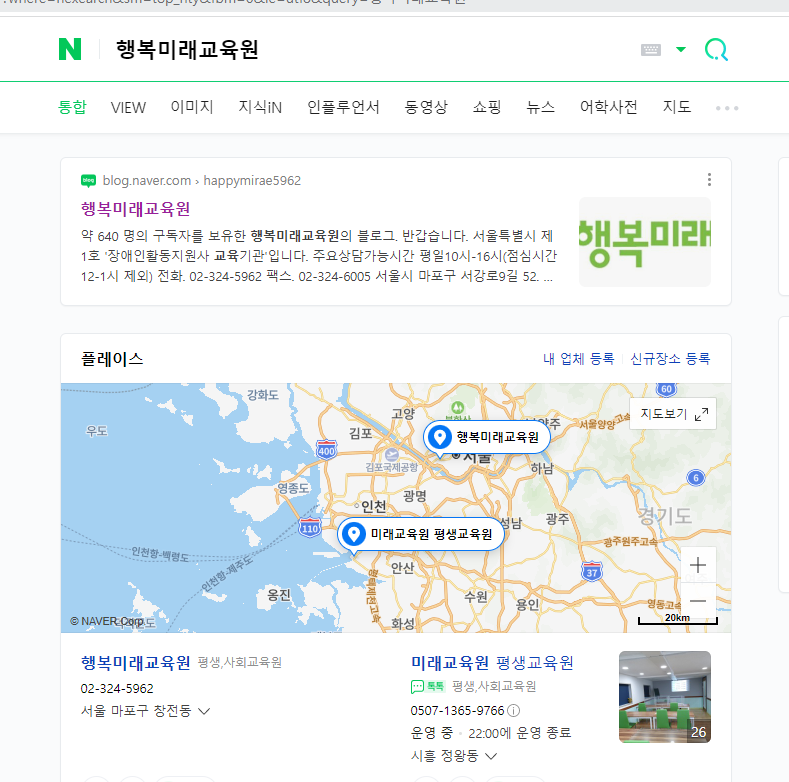Expand the 서울 마포구 창전동 address chevron
The width and height of the screenshot is (789, 782).
pyautogui.click(x=204, y=711)
